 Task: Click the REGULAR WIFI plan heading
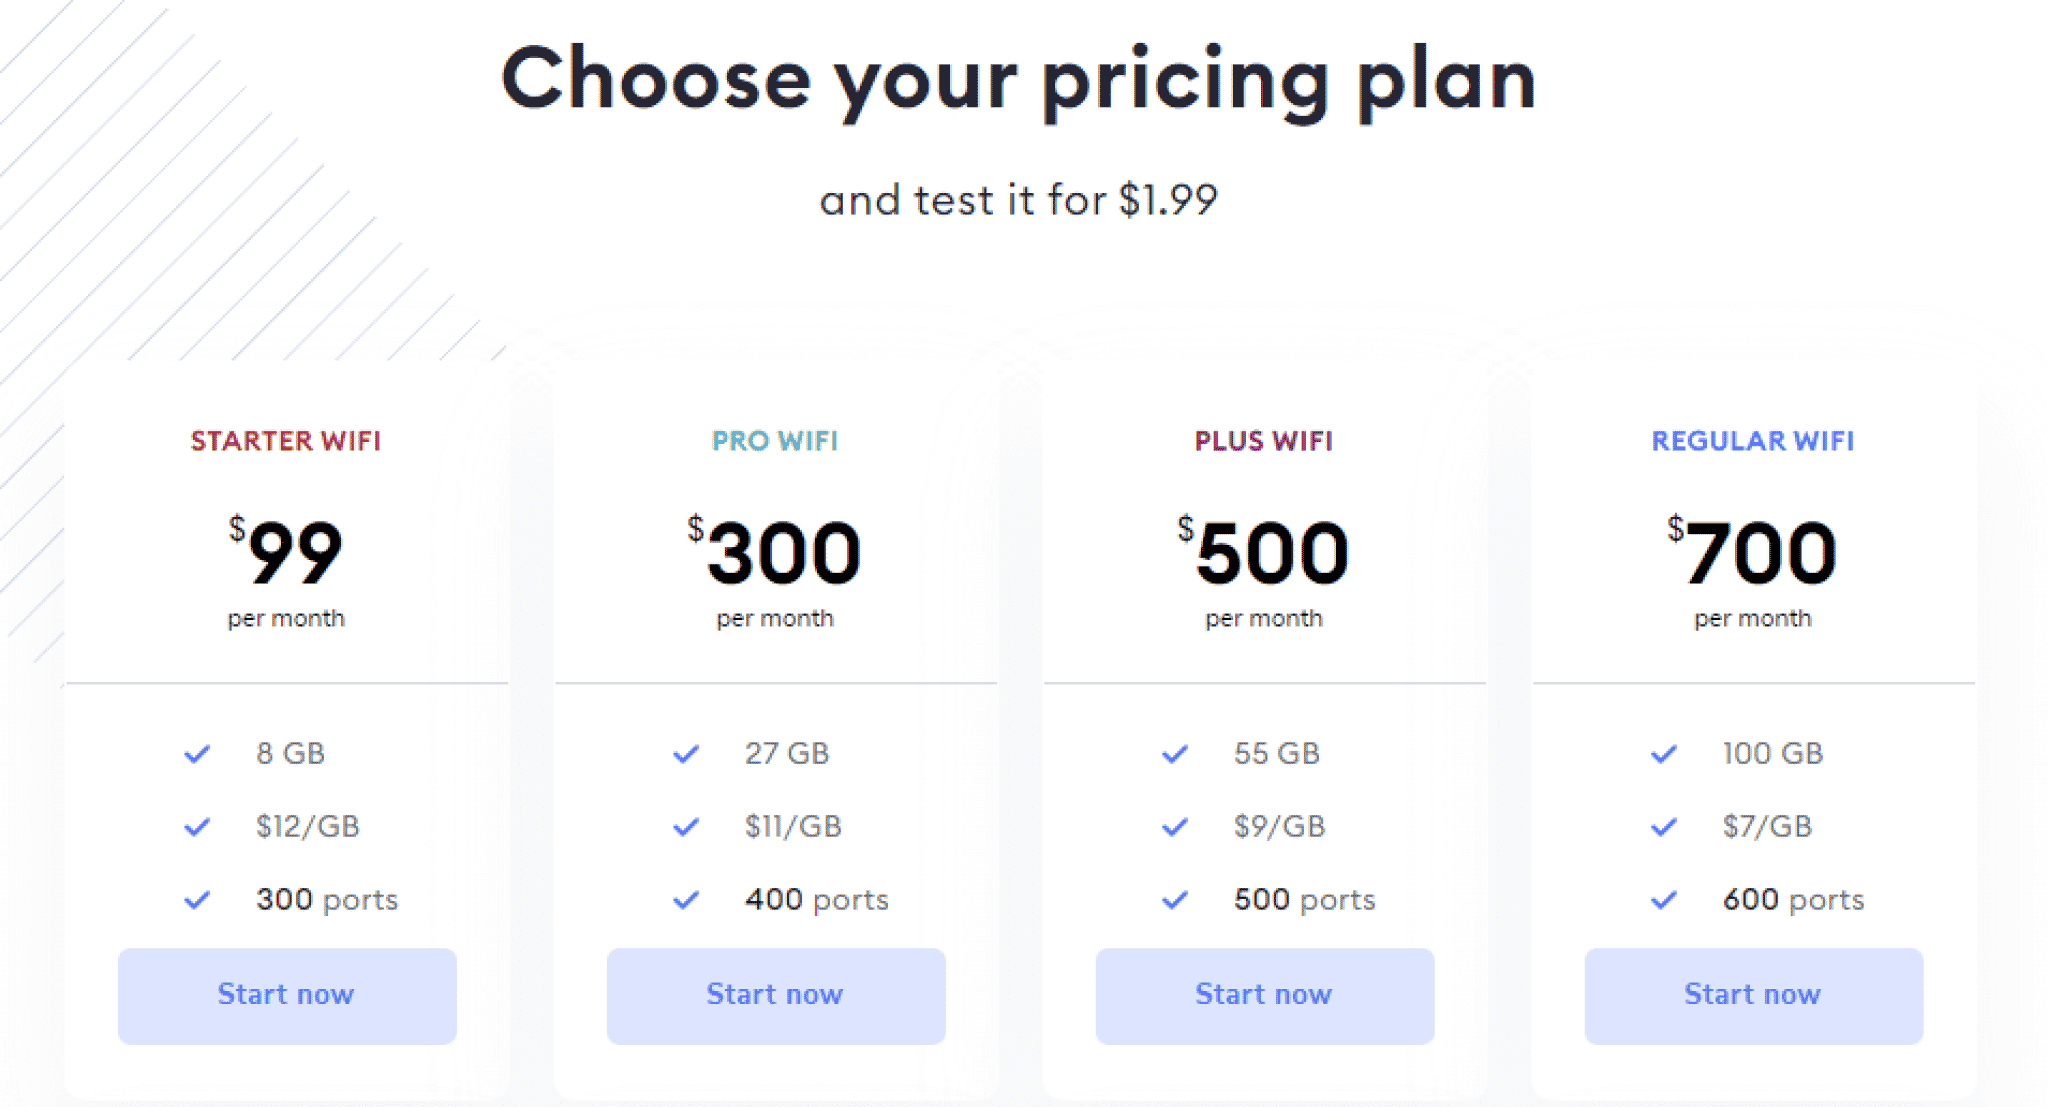coord(1753,441)
